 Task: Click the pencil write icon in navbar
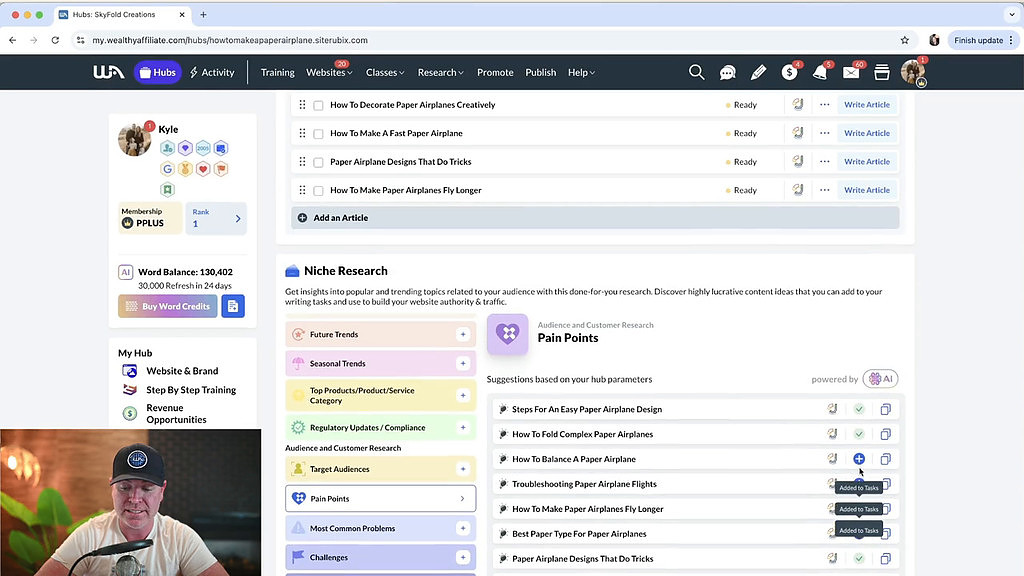pos(758,72)
